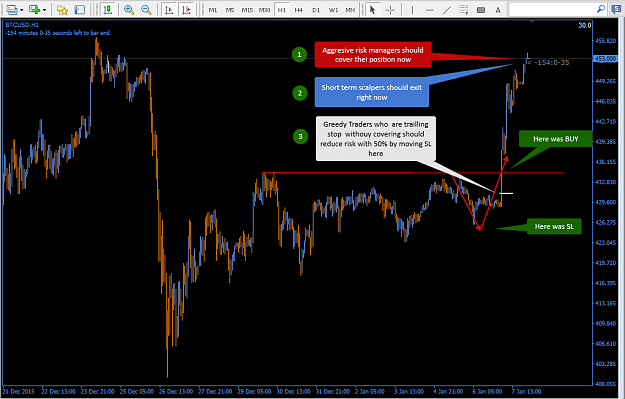Select the M30 timeframe
Viewport: 625px width, 399px height.
point(264,10)
